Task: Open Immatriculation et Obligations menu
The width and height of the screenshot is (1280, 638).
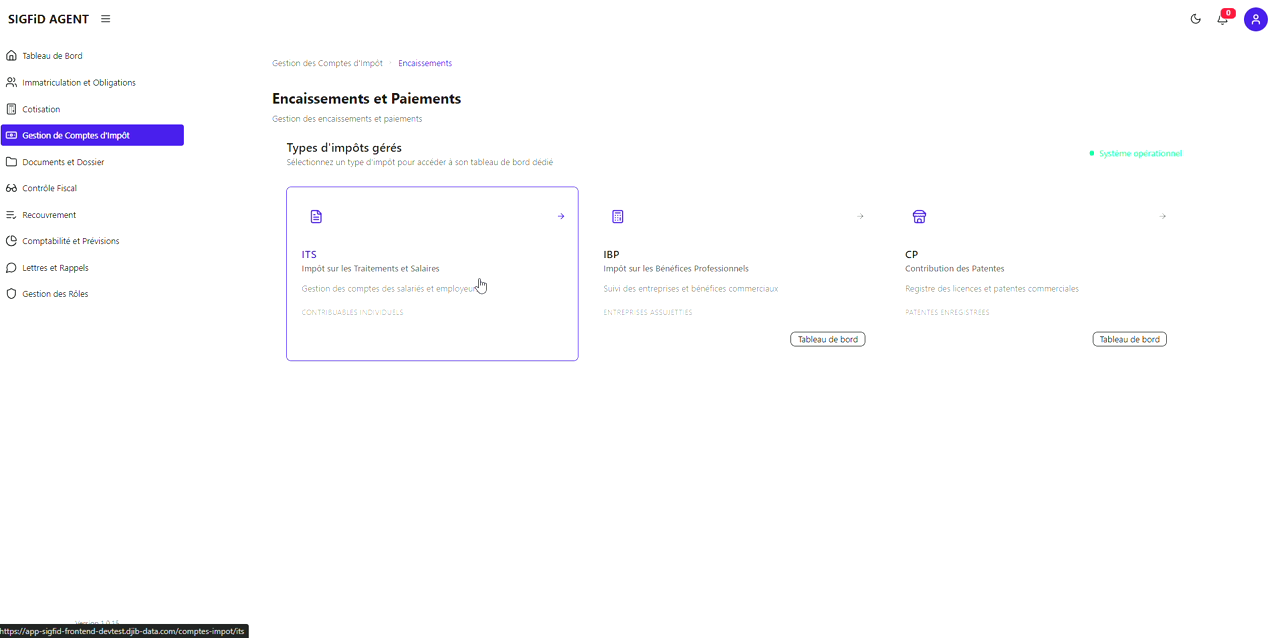Action: 78,83
